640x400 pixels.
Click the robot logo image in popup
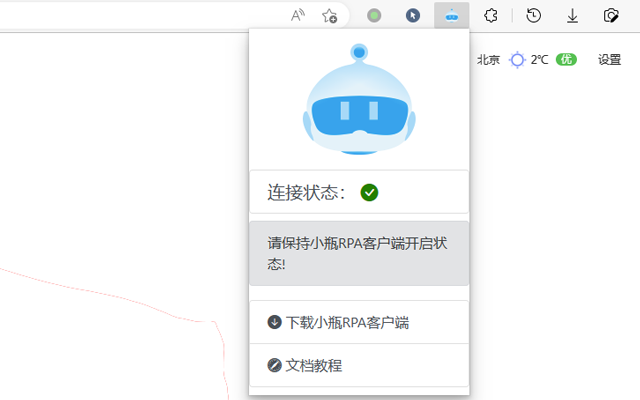tap(359, 99)
